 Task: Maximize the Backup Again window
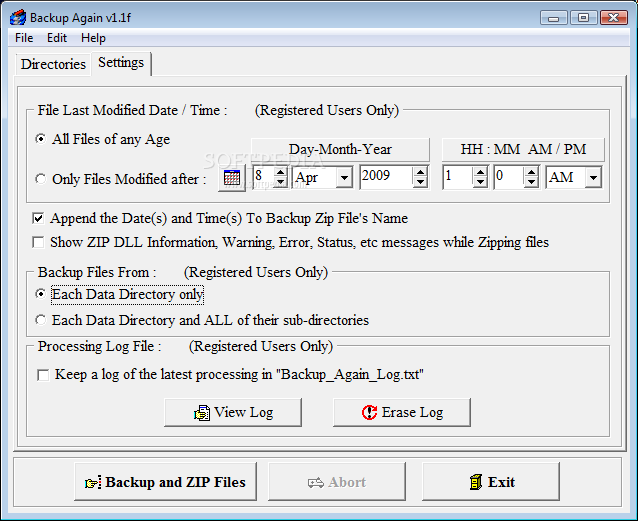click(x=583, y=18)
